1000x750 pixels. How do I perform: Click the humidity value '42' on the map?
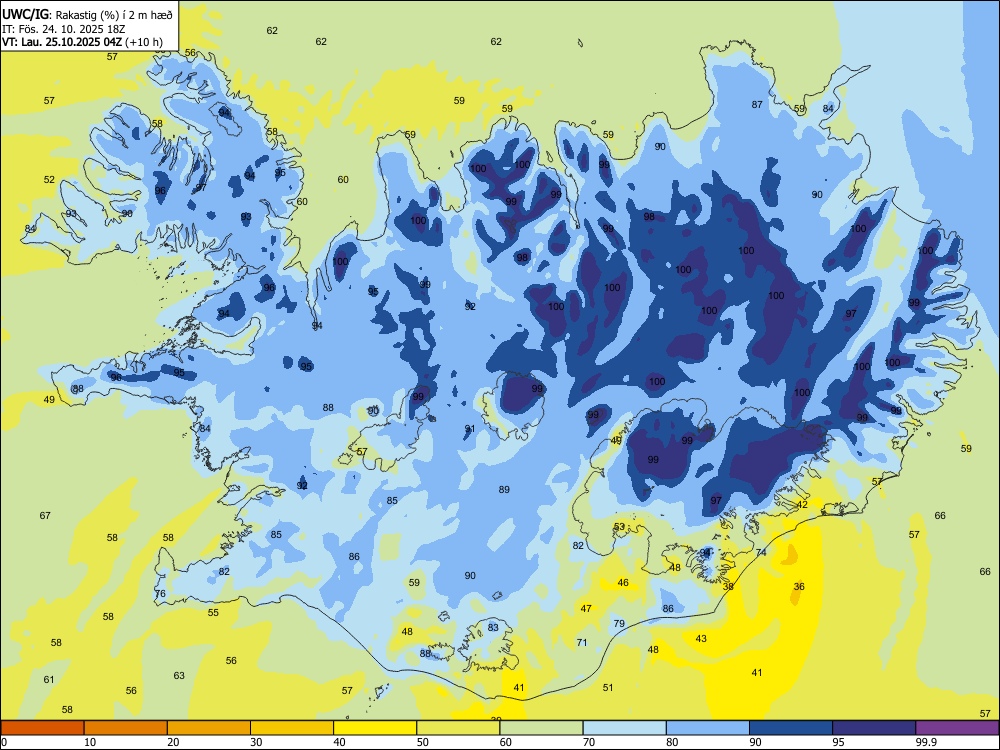click(x=802, y=504)
